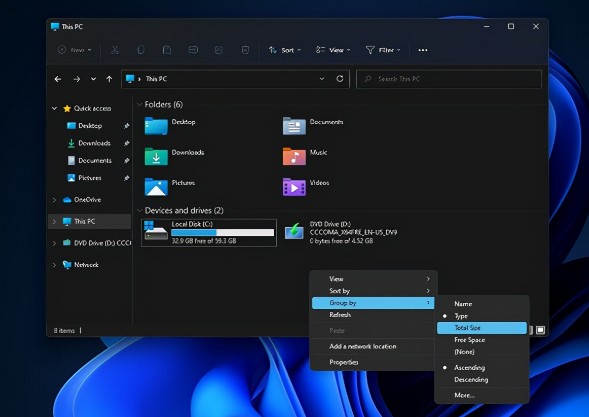The width and height of the screenshot is (589, 417).
Task: Open sidebar Pictures quick access item
Action: [89, 178]
